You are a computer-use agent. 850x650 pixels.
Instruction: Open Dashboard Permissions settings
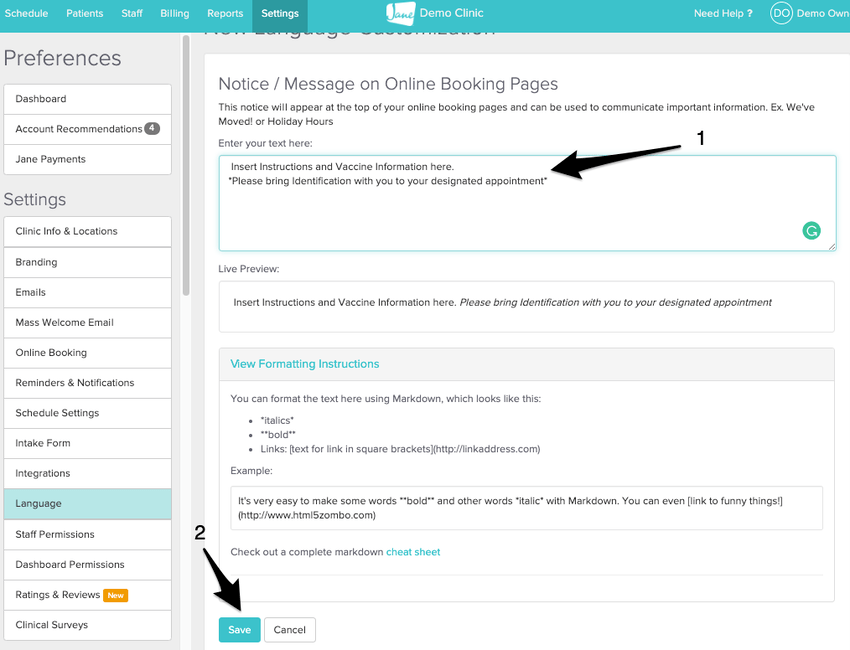click(x=87, y=565)
